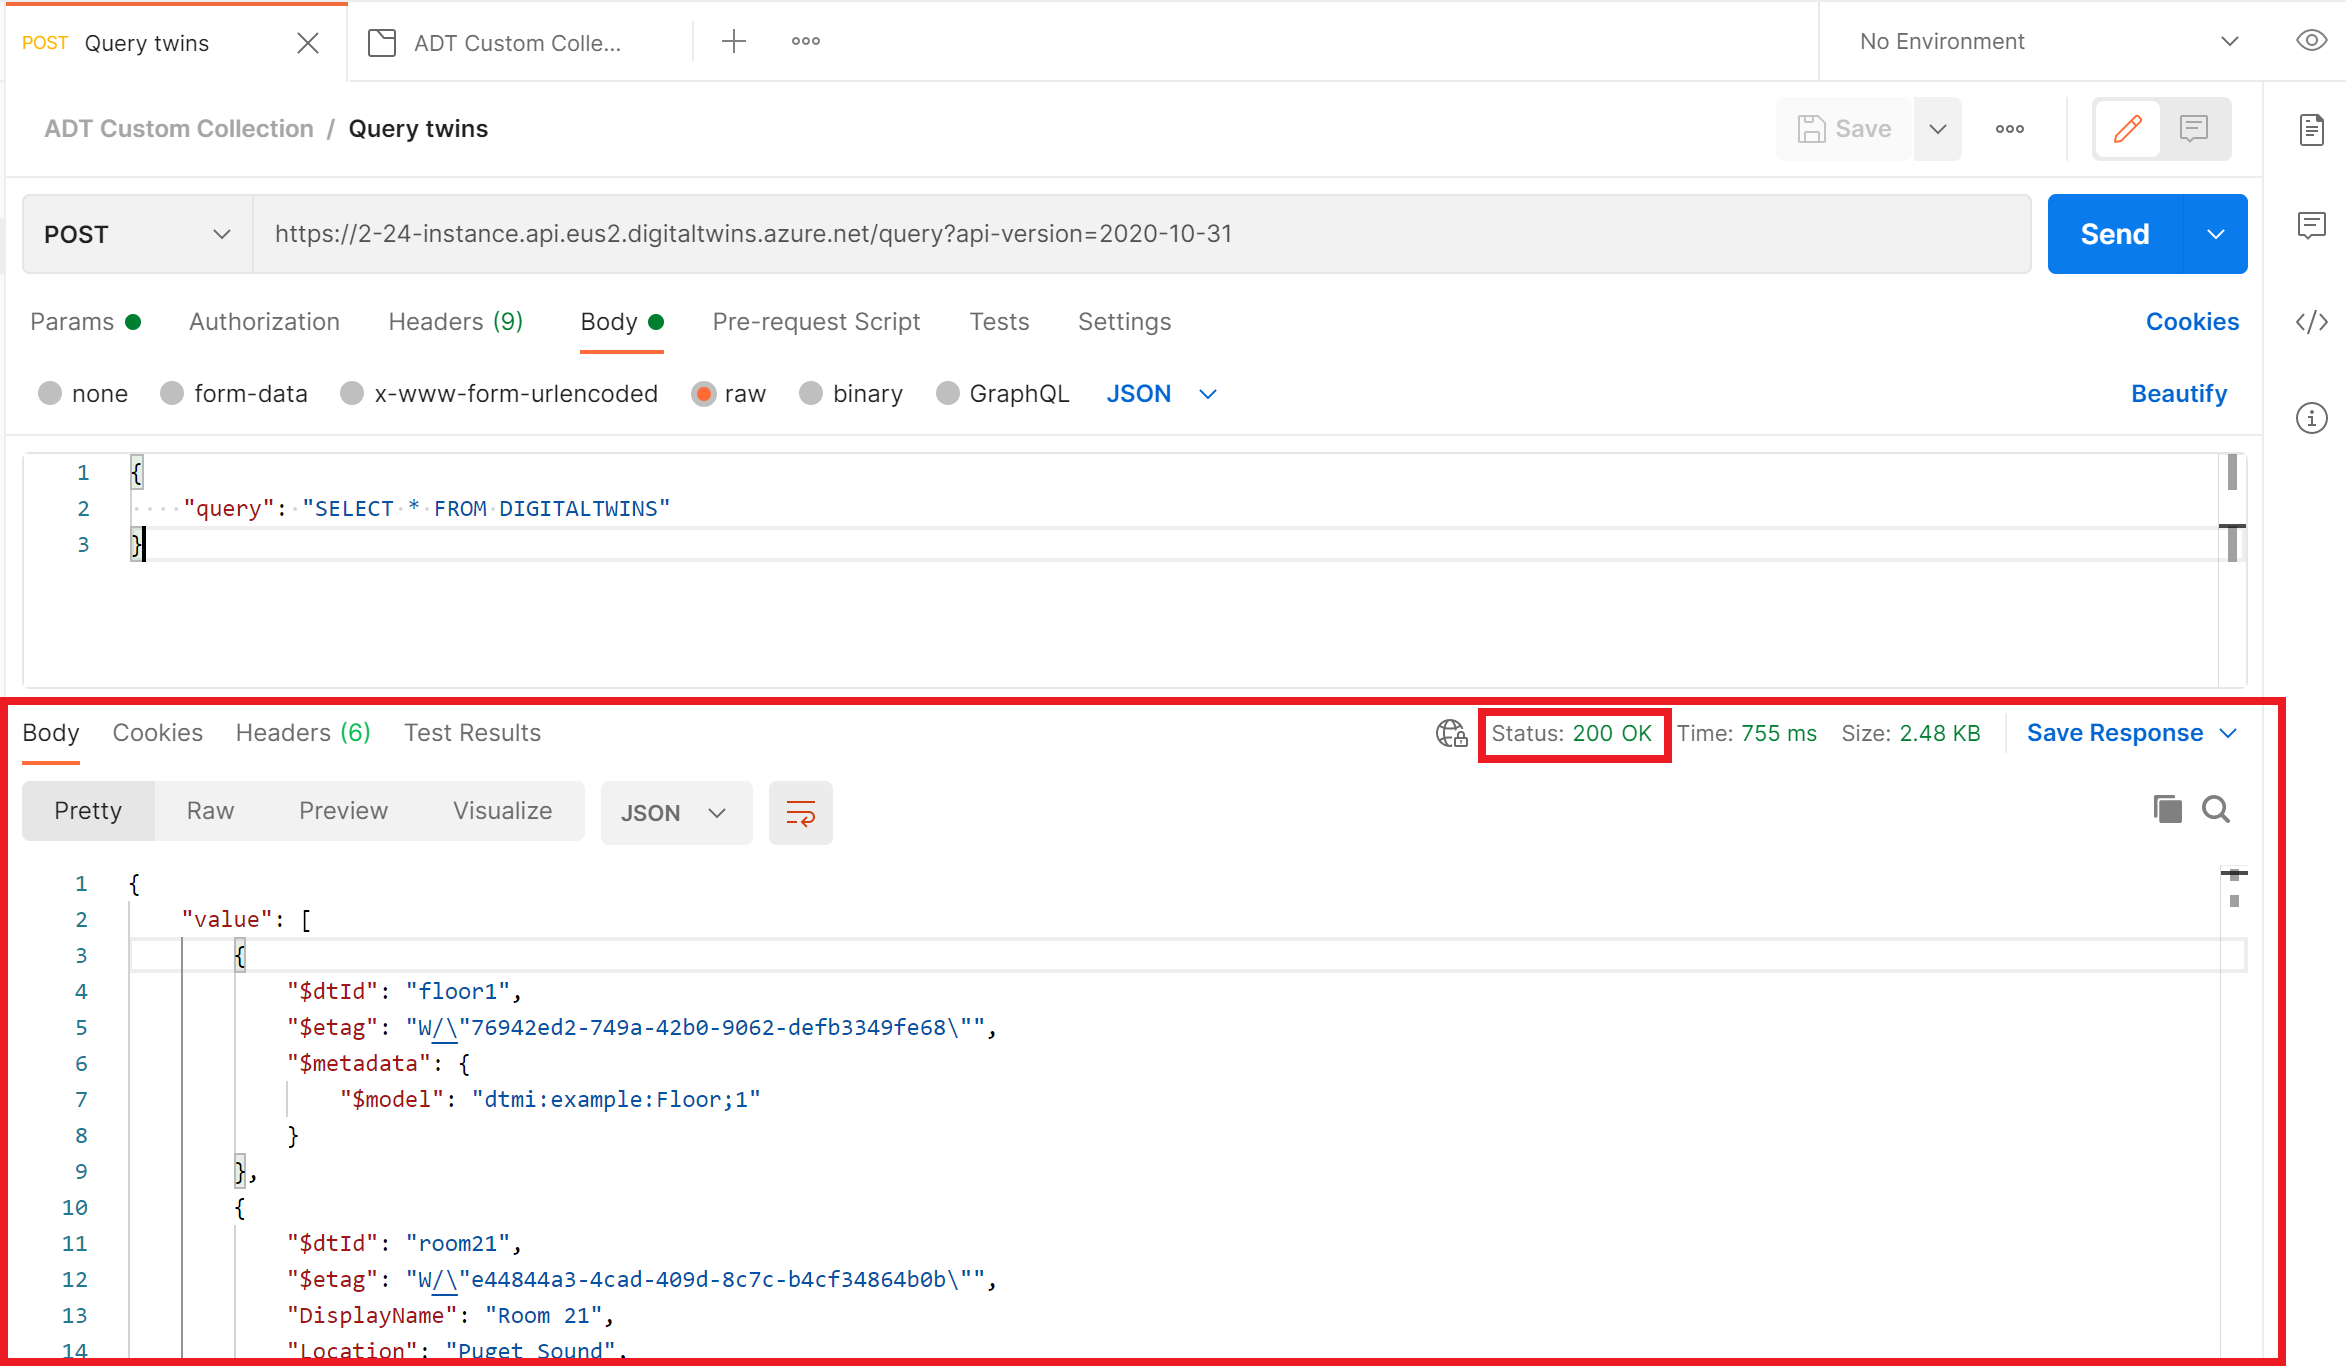This screenshot has width=2346, height=1371.
Task: Click the globe/environment icon in response
Action: click(x=1442, y=733)
